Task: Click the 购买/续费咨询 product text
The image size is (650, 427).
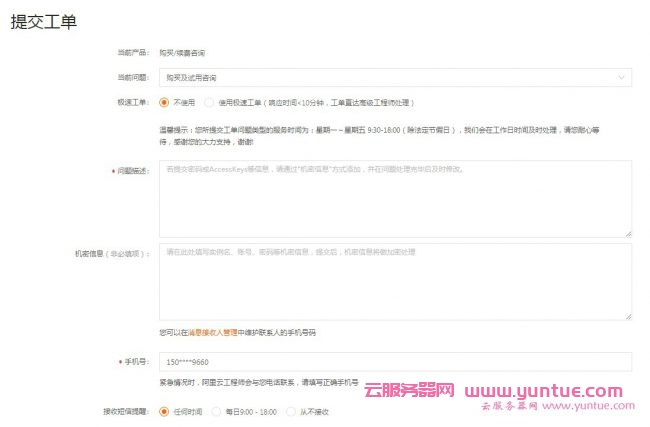Action: (x=187, y=51)
